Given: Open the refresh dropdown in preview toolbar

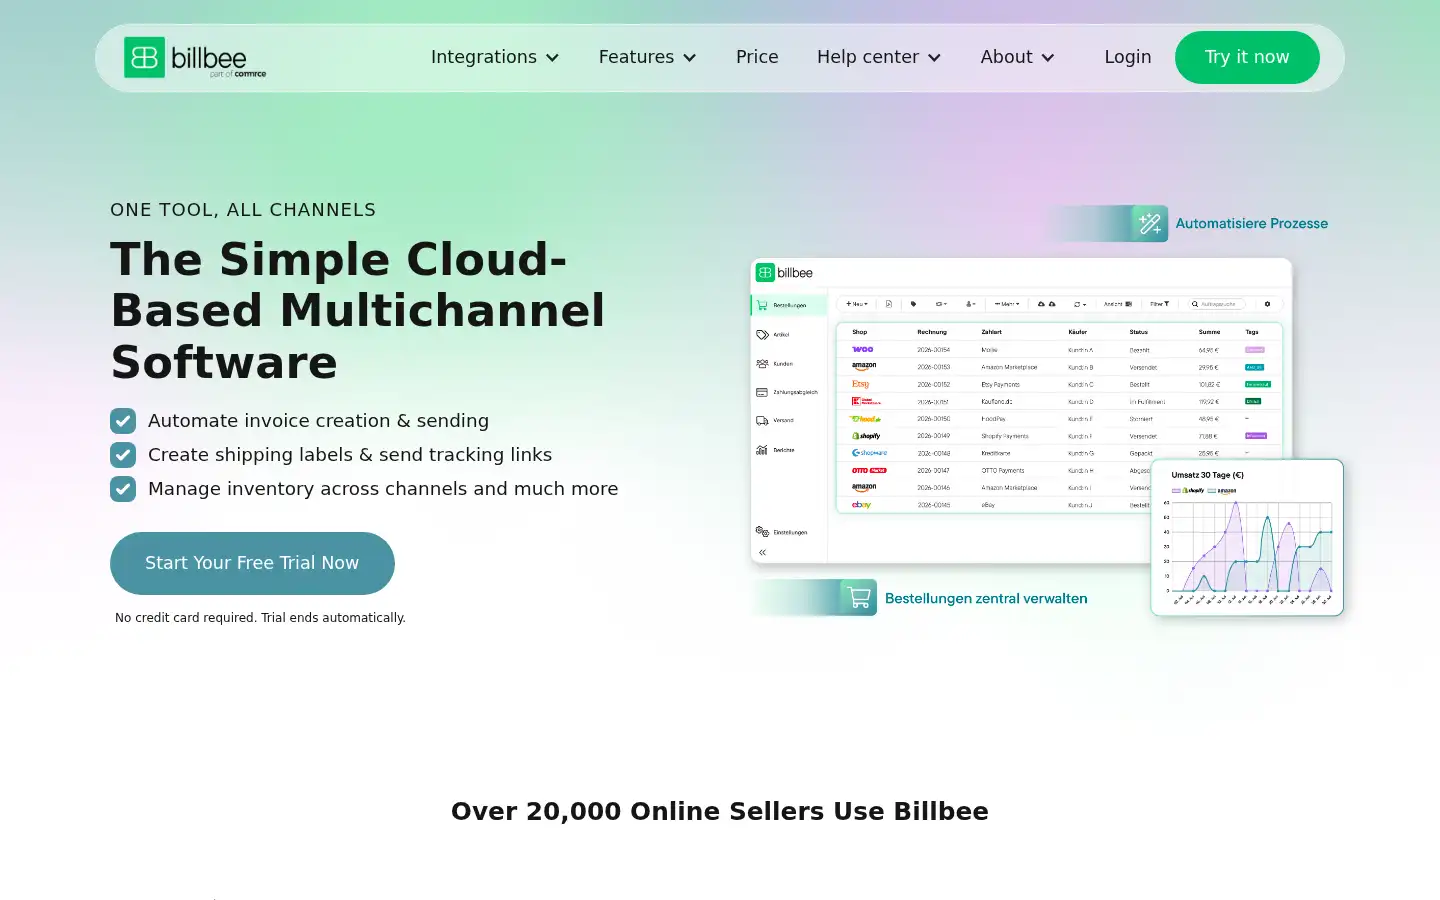Looking at the screenshot, I should click(x=1079, y=304).
